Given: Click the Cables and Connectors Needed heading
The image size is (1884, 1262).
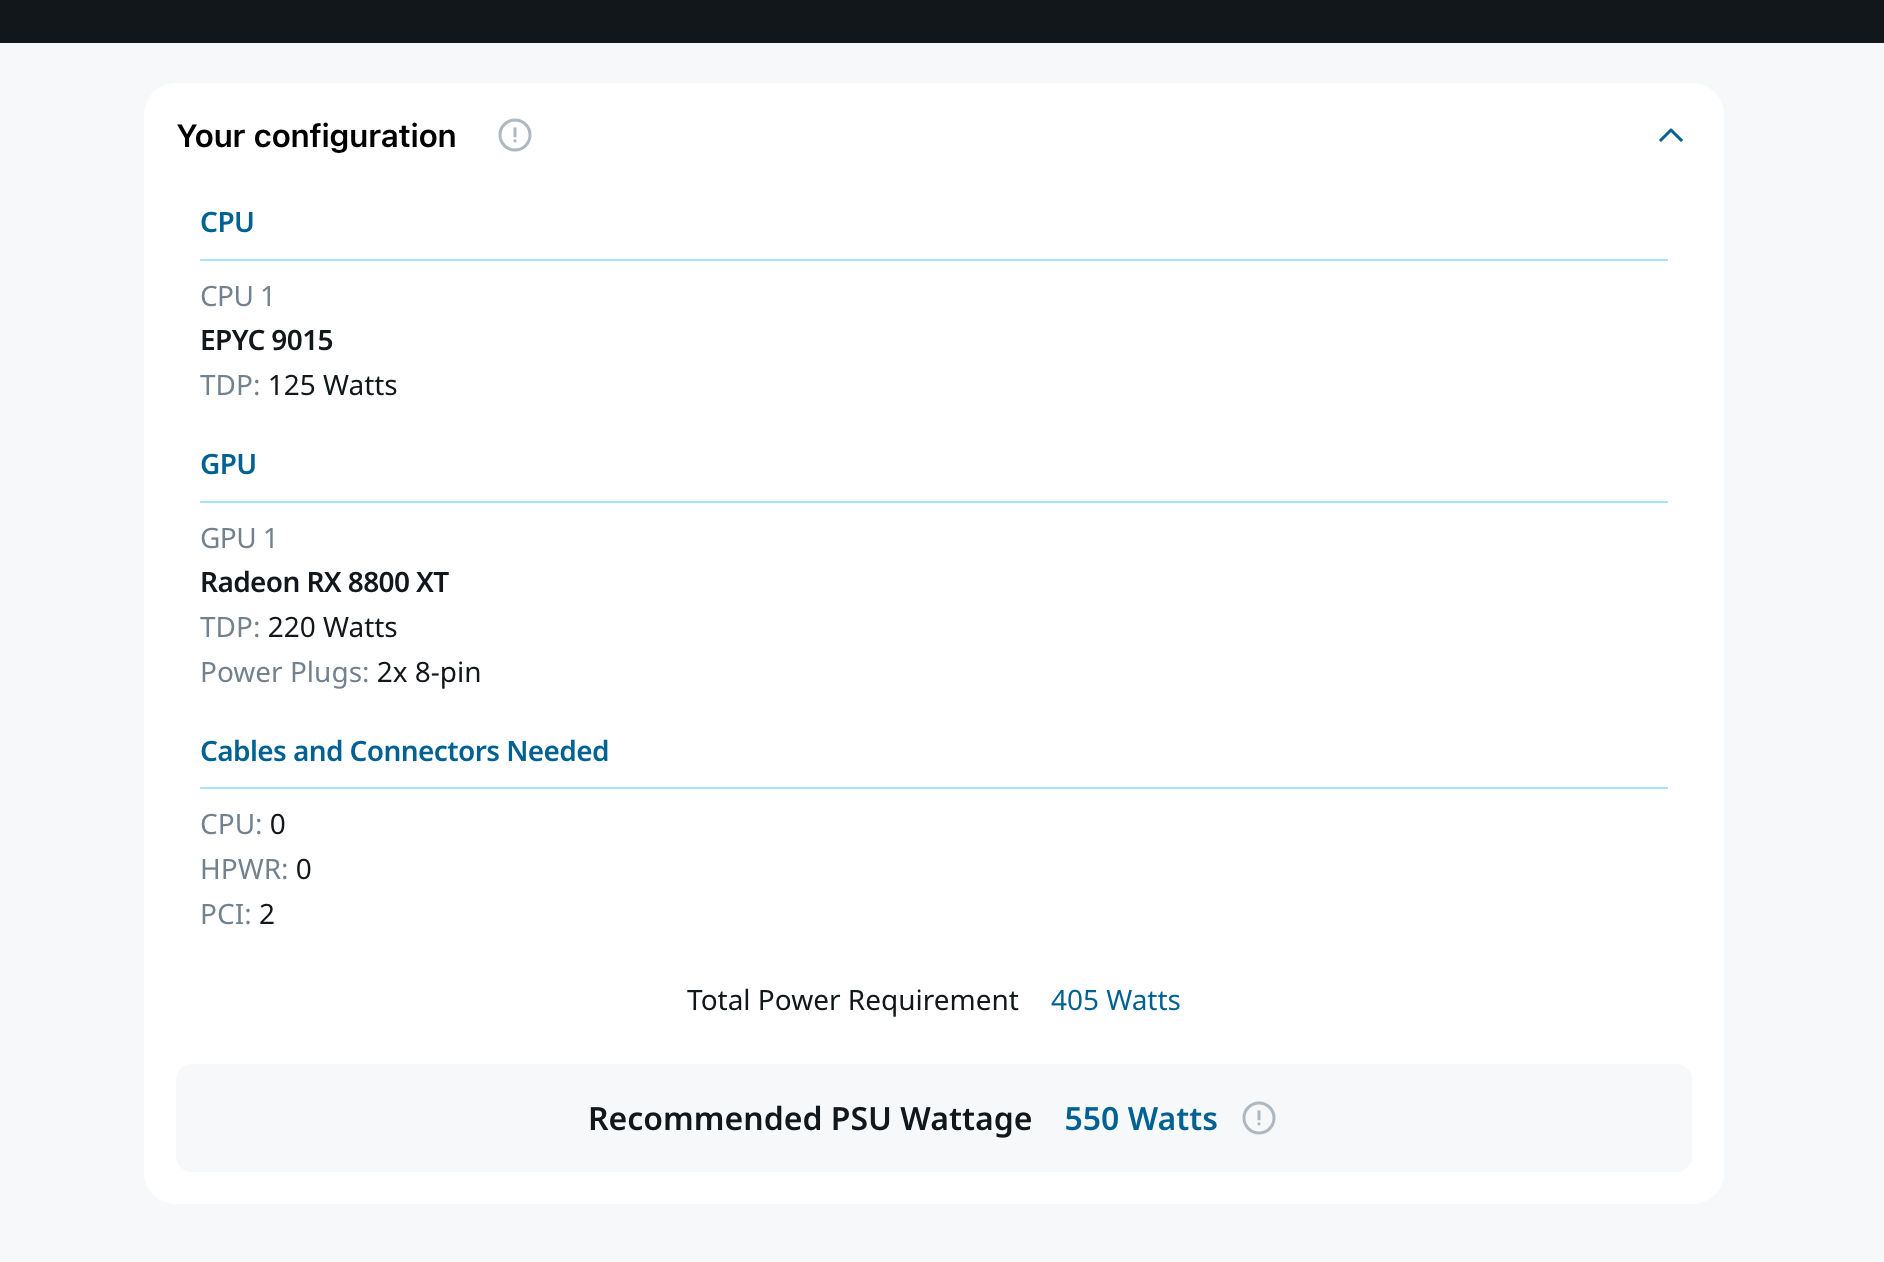Looking at the screenshot, I should [x=404, y=751].
